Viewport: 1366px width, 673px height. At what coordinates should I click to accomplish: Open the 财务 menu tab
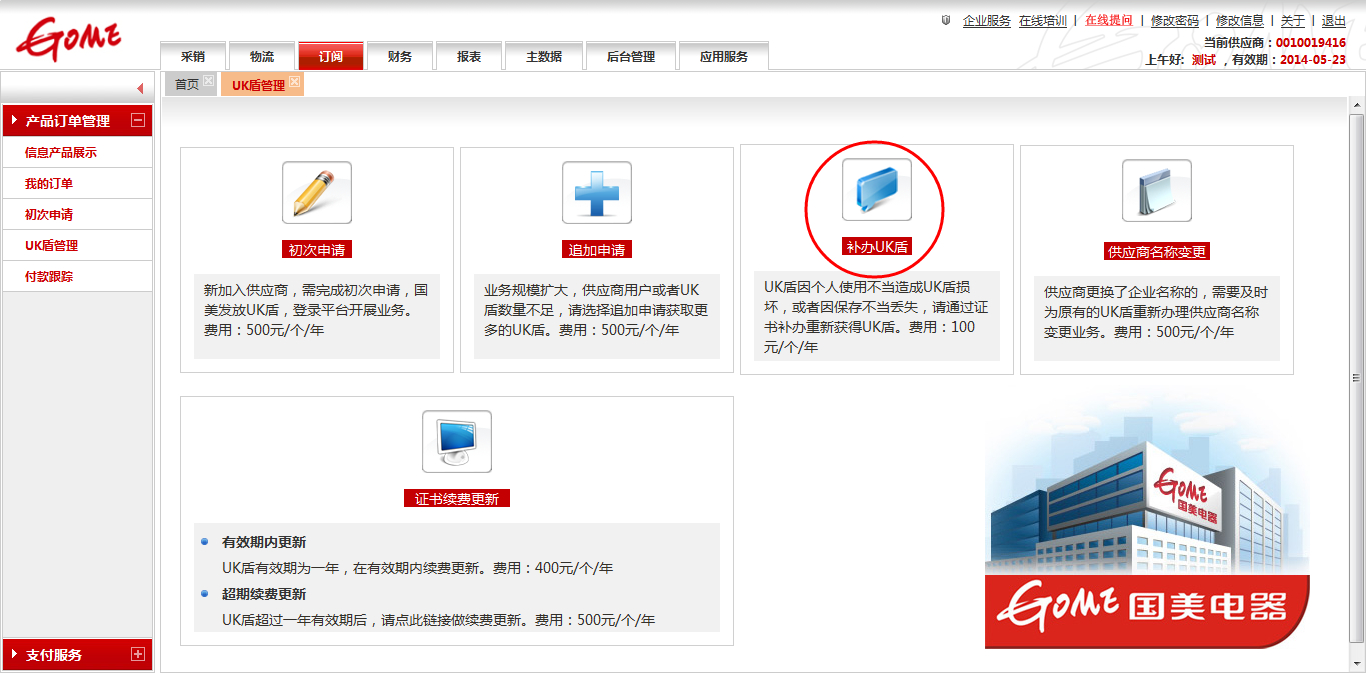400,57
